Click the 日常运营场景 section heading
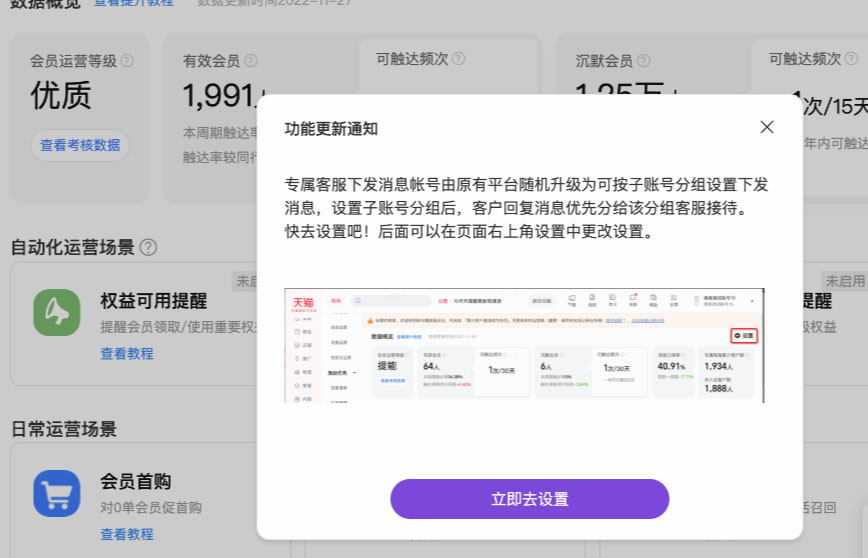The width and height of the screenshot is (868, 558). click(64, 428)
